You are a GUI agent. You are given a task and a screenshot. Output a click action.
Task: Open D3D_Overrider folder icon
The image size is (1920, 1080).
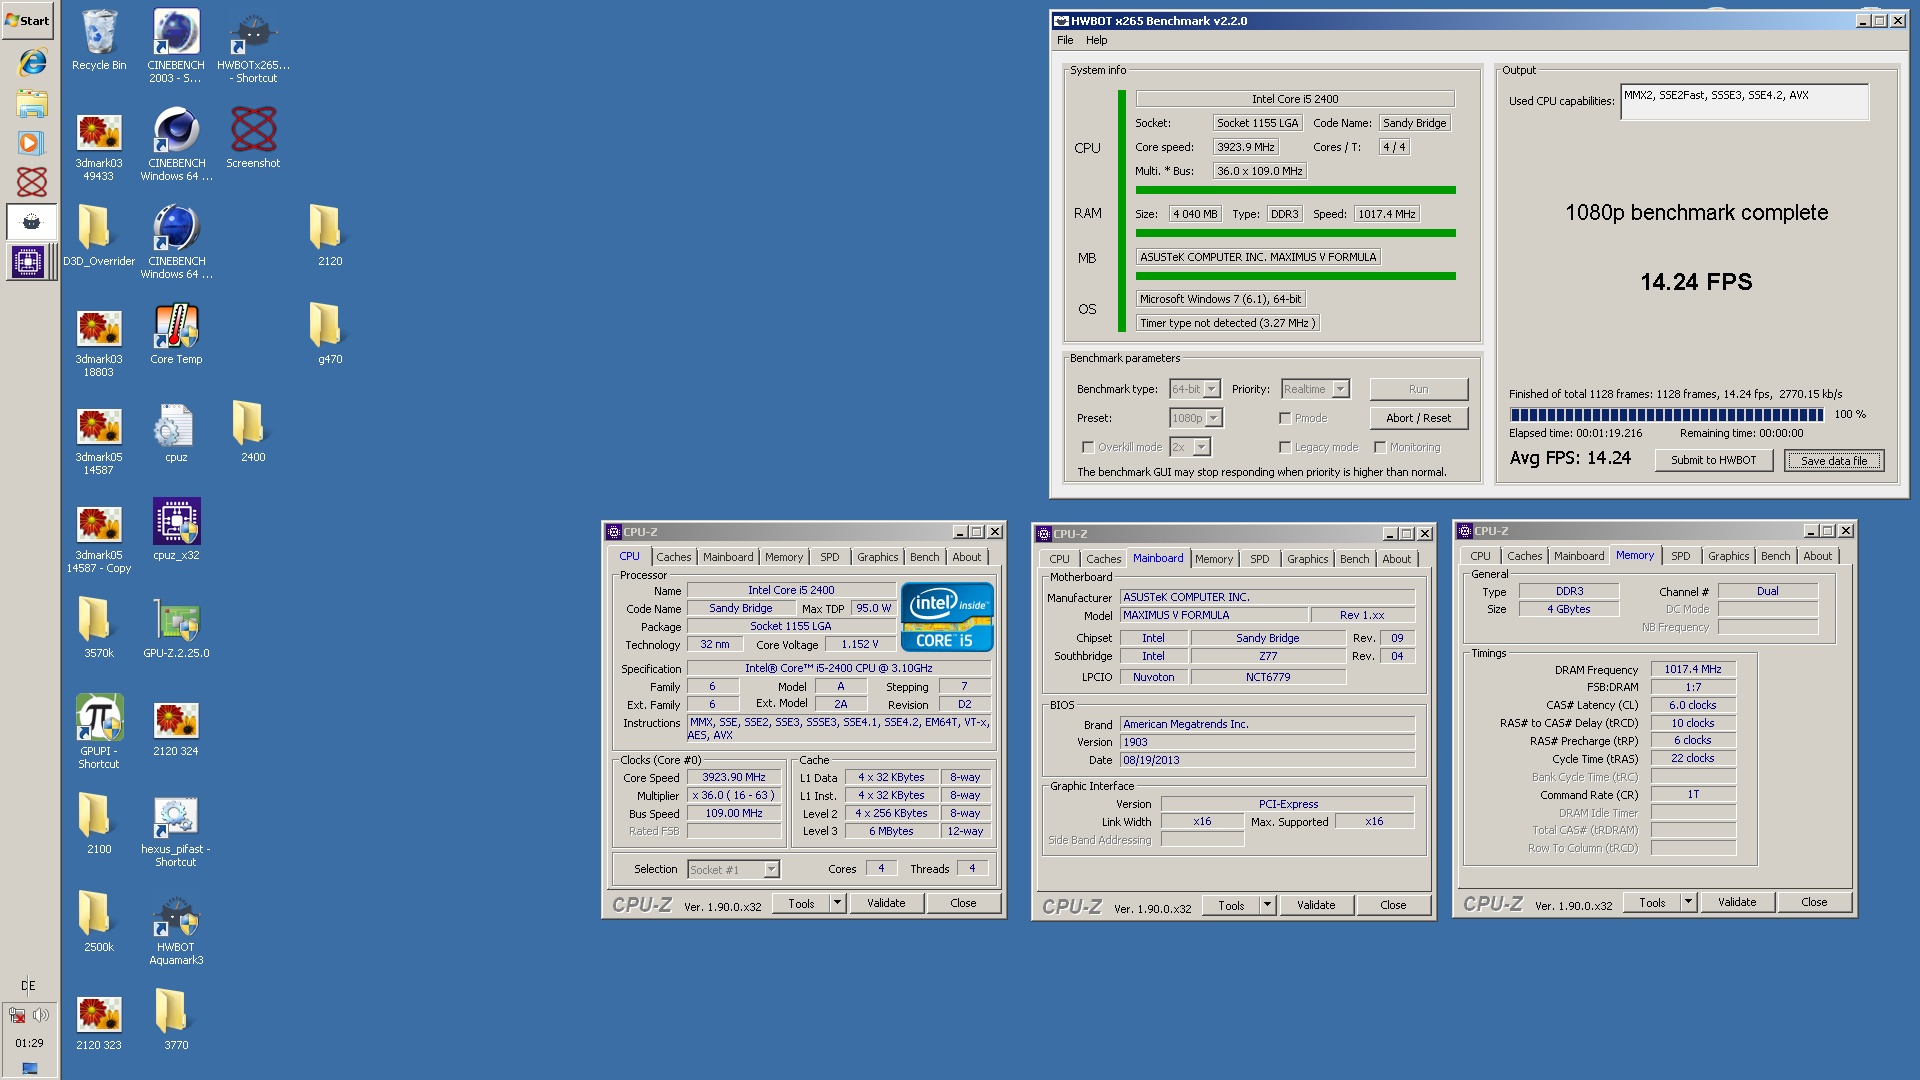point(99,236)
